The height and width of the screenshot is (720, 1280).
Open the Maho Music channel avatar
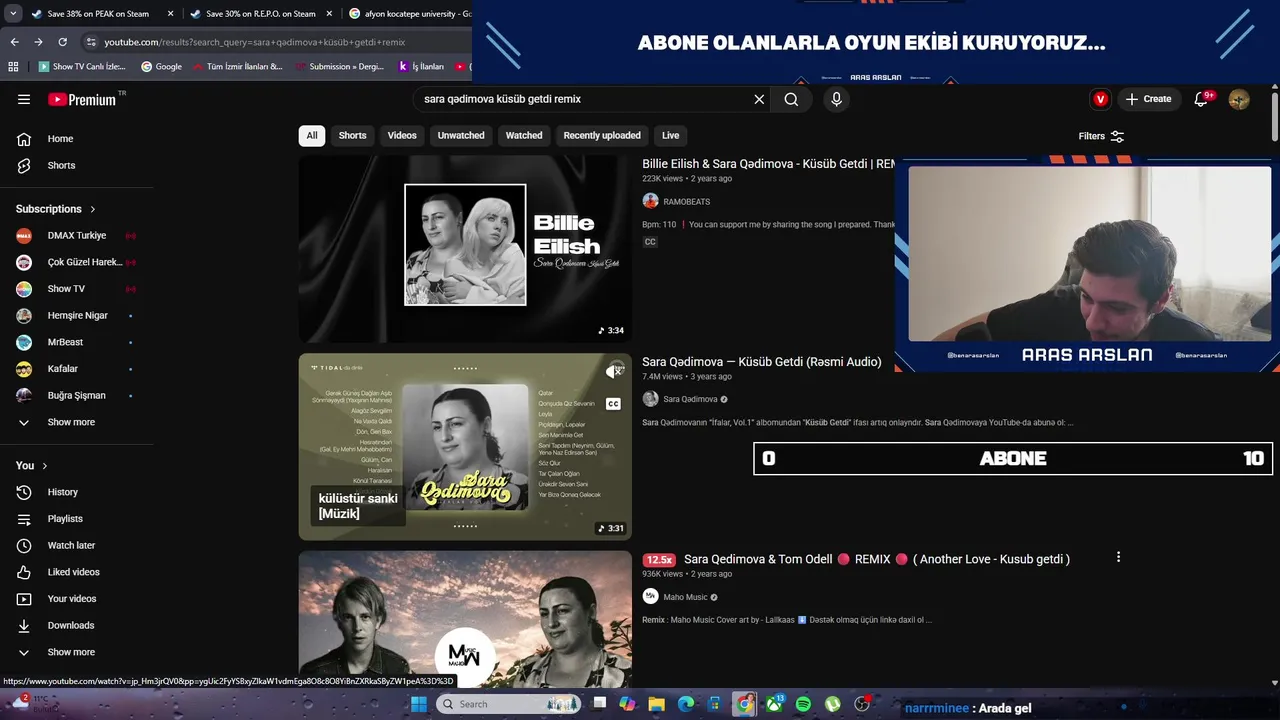pos(650,597)
